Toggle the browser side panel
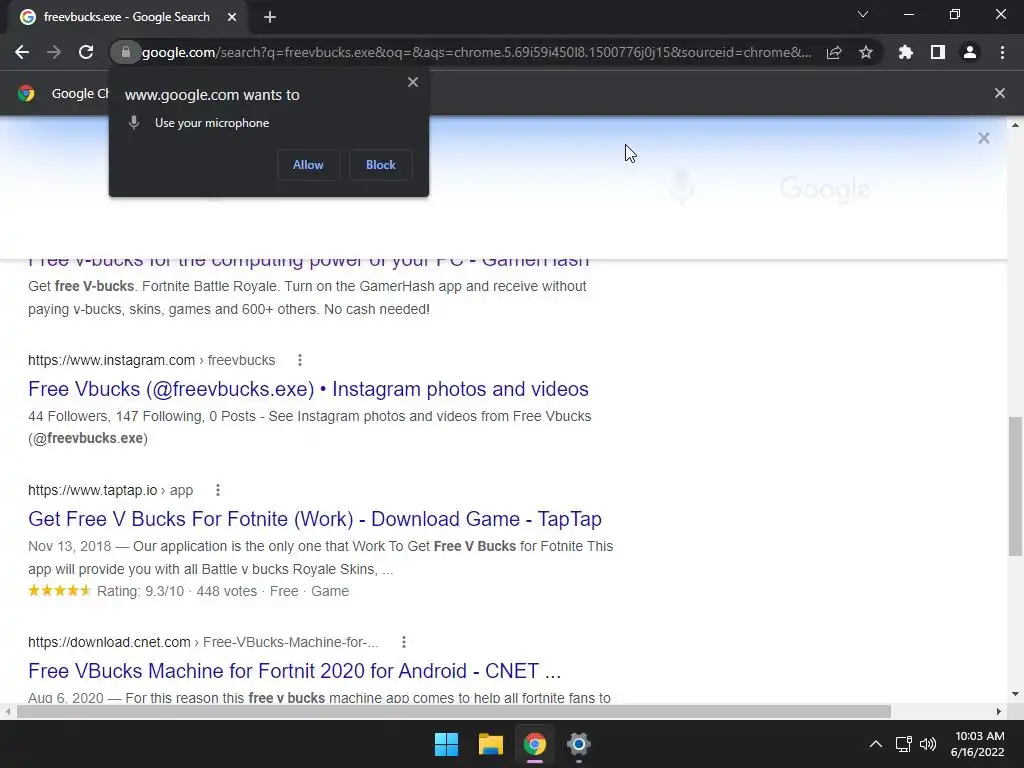Viewport: 1024px width, 768px height. tap(938, 52)
